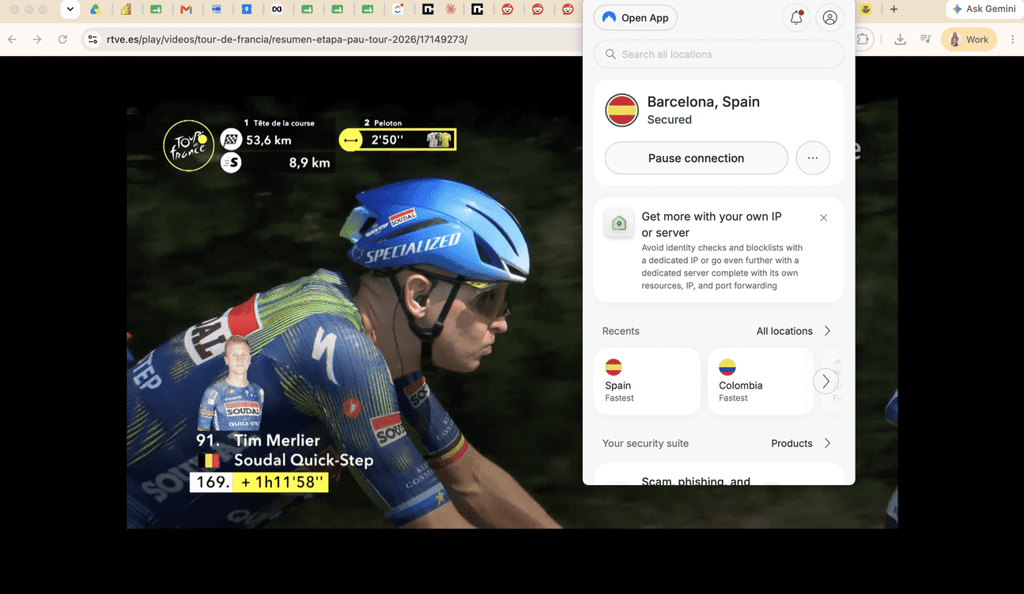The height and width of the screenshot is (594, 1024).
Task: Open the account profile icon in VPN popup
Action: coord(829,18)
